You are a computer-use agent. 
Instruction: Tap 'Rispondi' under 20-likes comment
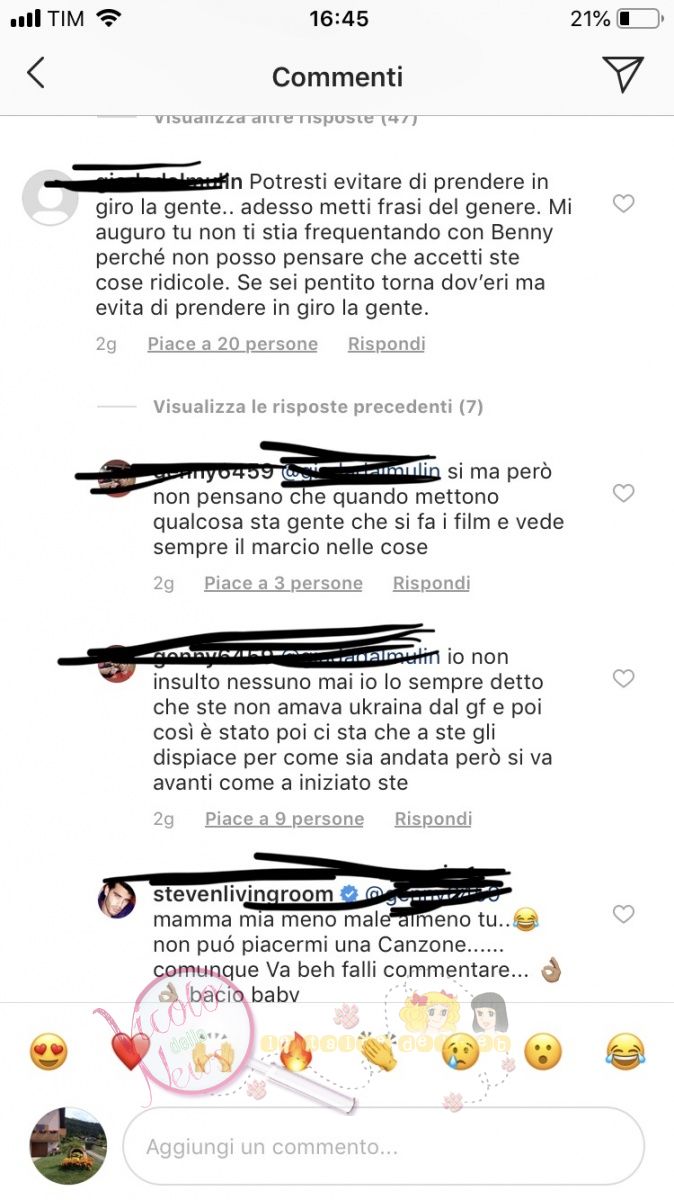point(386,344)
